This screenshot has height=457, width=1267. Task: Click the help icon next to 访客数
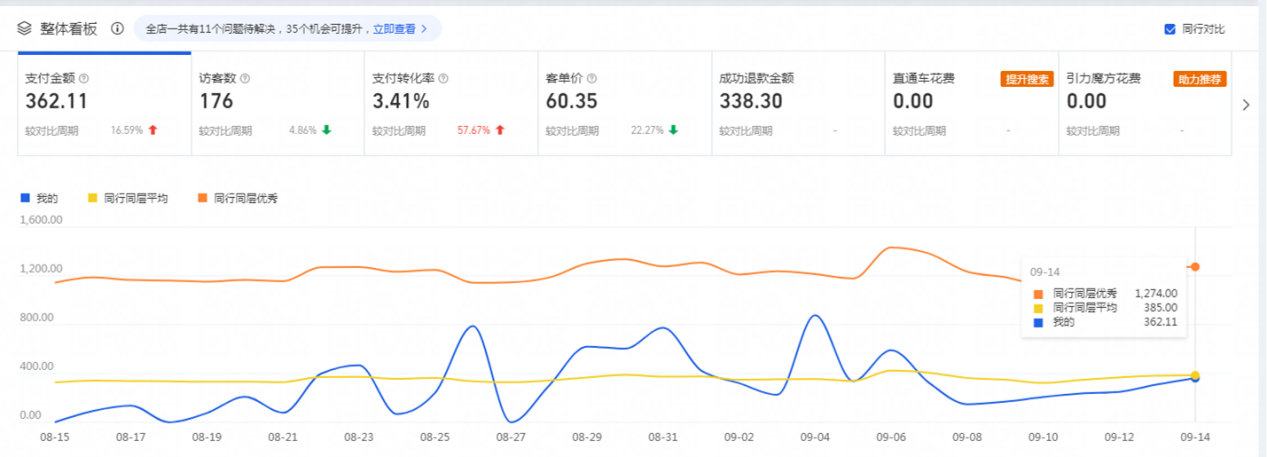pyautogui.click(x=245, y=78)
